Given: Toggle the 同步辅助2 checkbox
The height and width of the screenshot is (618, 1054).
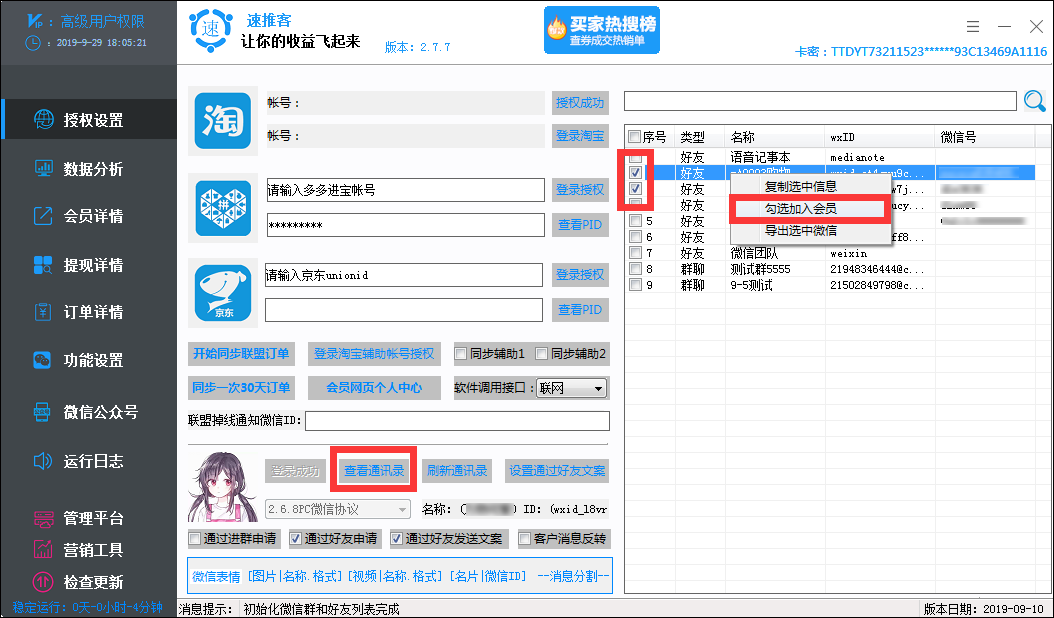Looking at the screenshot, I should pyautogui.click(x=542, y=353).
